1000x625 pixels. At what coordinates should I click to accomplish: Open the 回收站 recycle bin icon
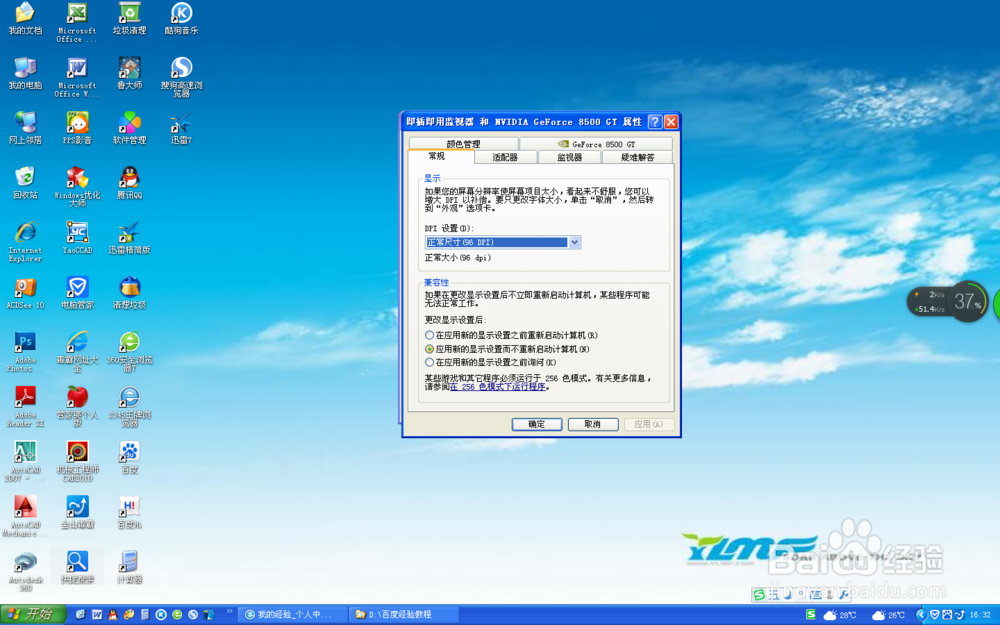pyautogui.click(x=25, y=183)
